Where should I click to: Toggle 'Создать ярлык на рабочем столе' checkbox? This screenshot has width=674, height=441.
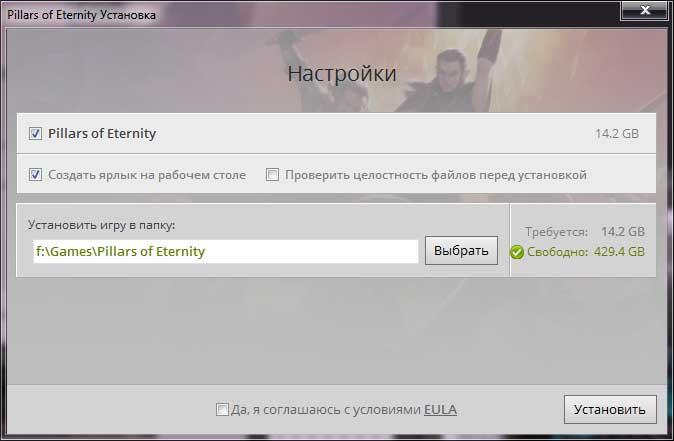click(35, 175)
